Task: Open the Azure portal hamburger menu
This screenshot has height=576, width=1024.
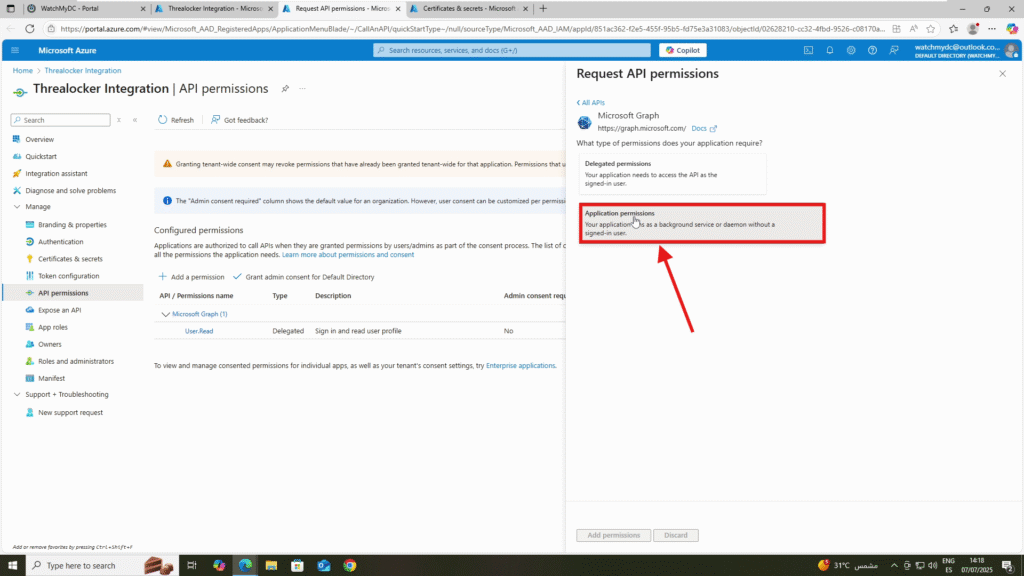Action: [15, 50]
